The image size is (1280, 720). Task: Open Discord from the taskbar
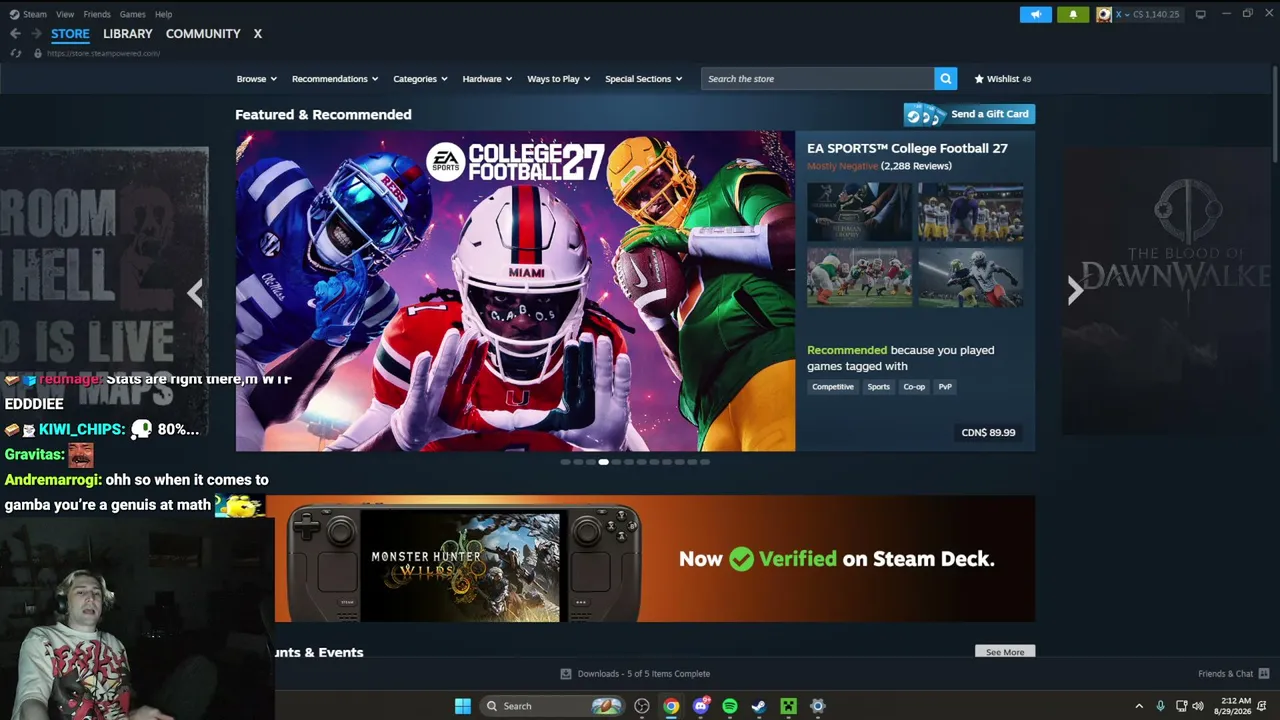701,706
